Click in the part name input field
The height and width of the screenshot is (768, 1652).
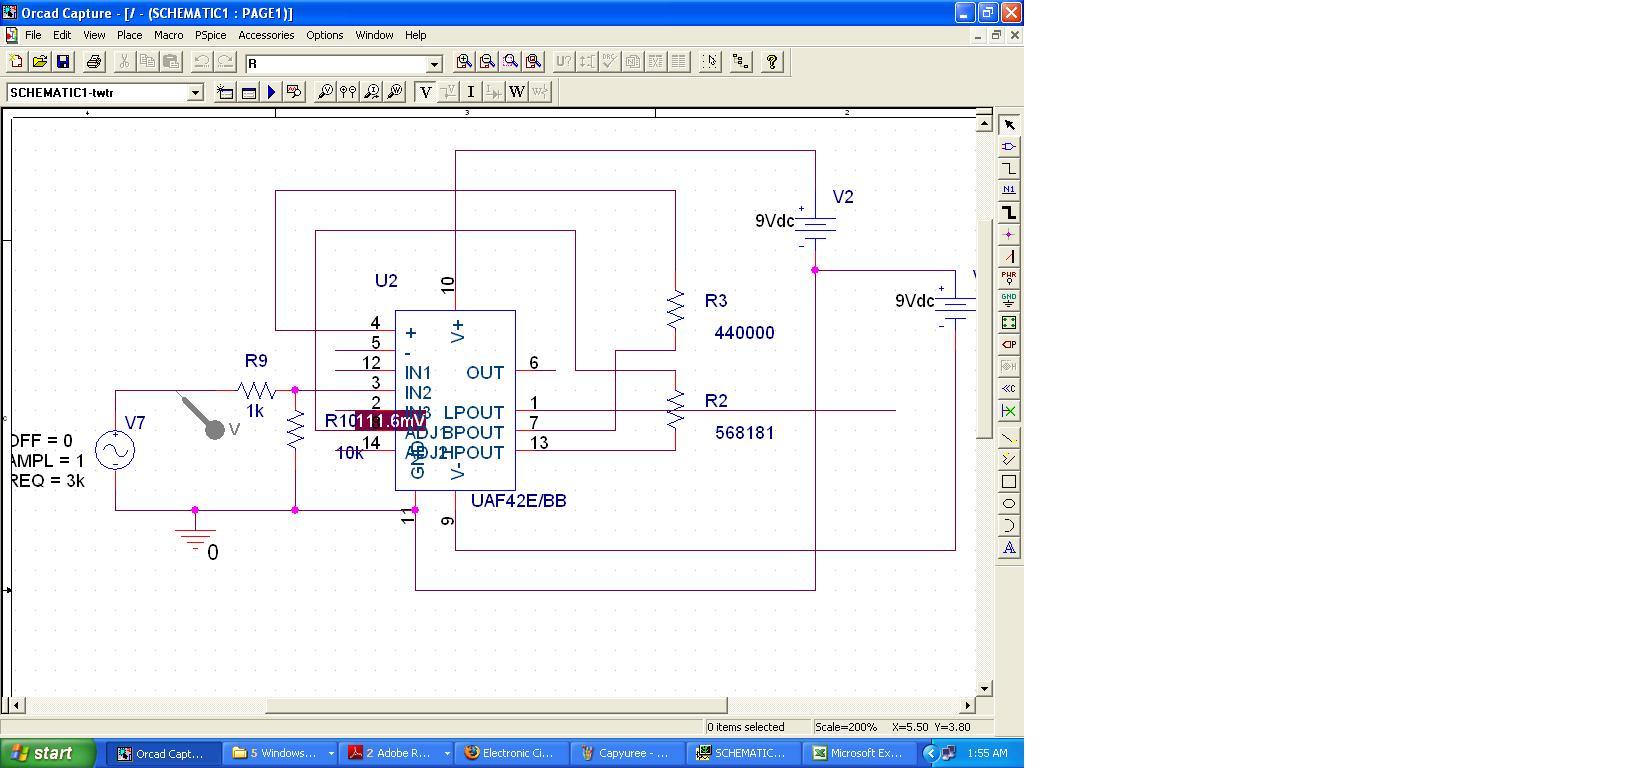pyautogui.click(x=336, y=63)
